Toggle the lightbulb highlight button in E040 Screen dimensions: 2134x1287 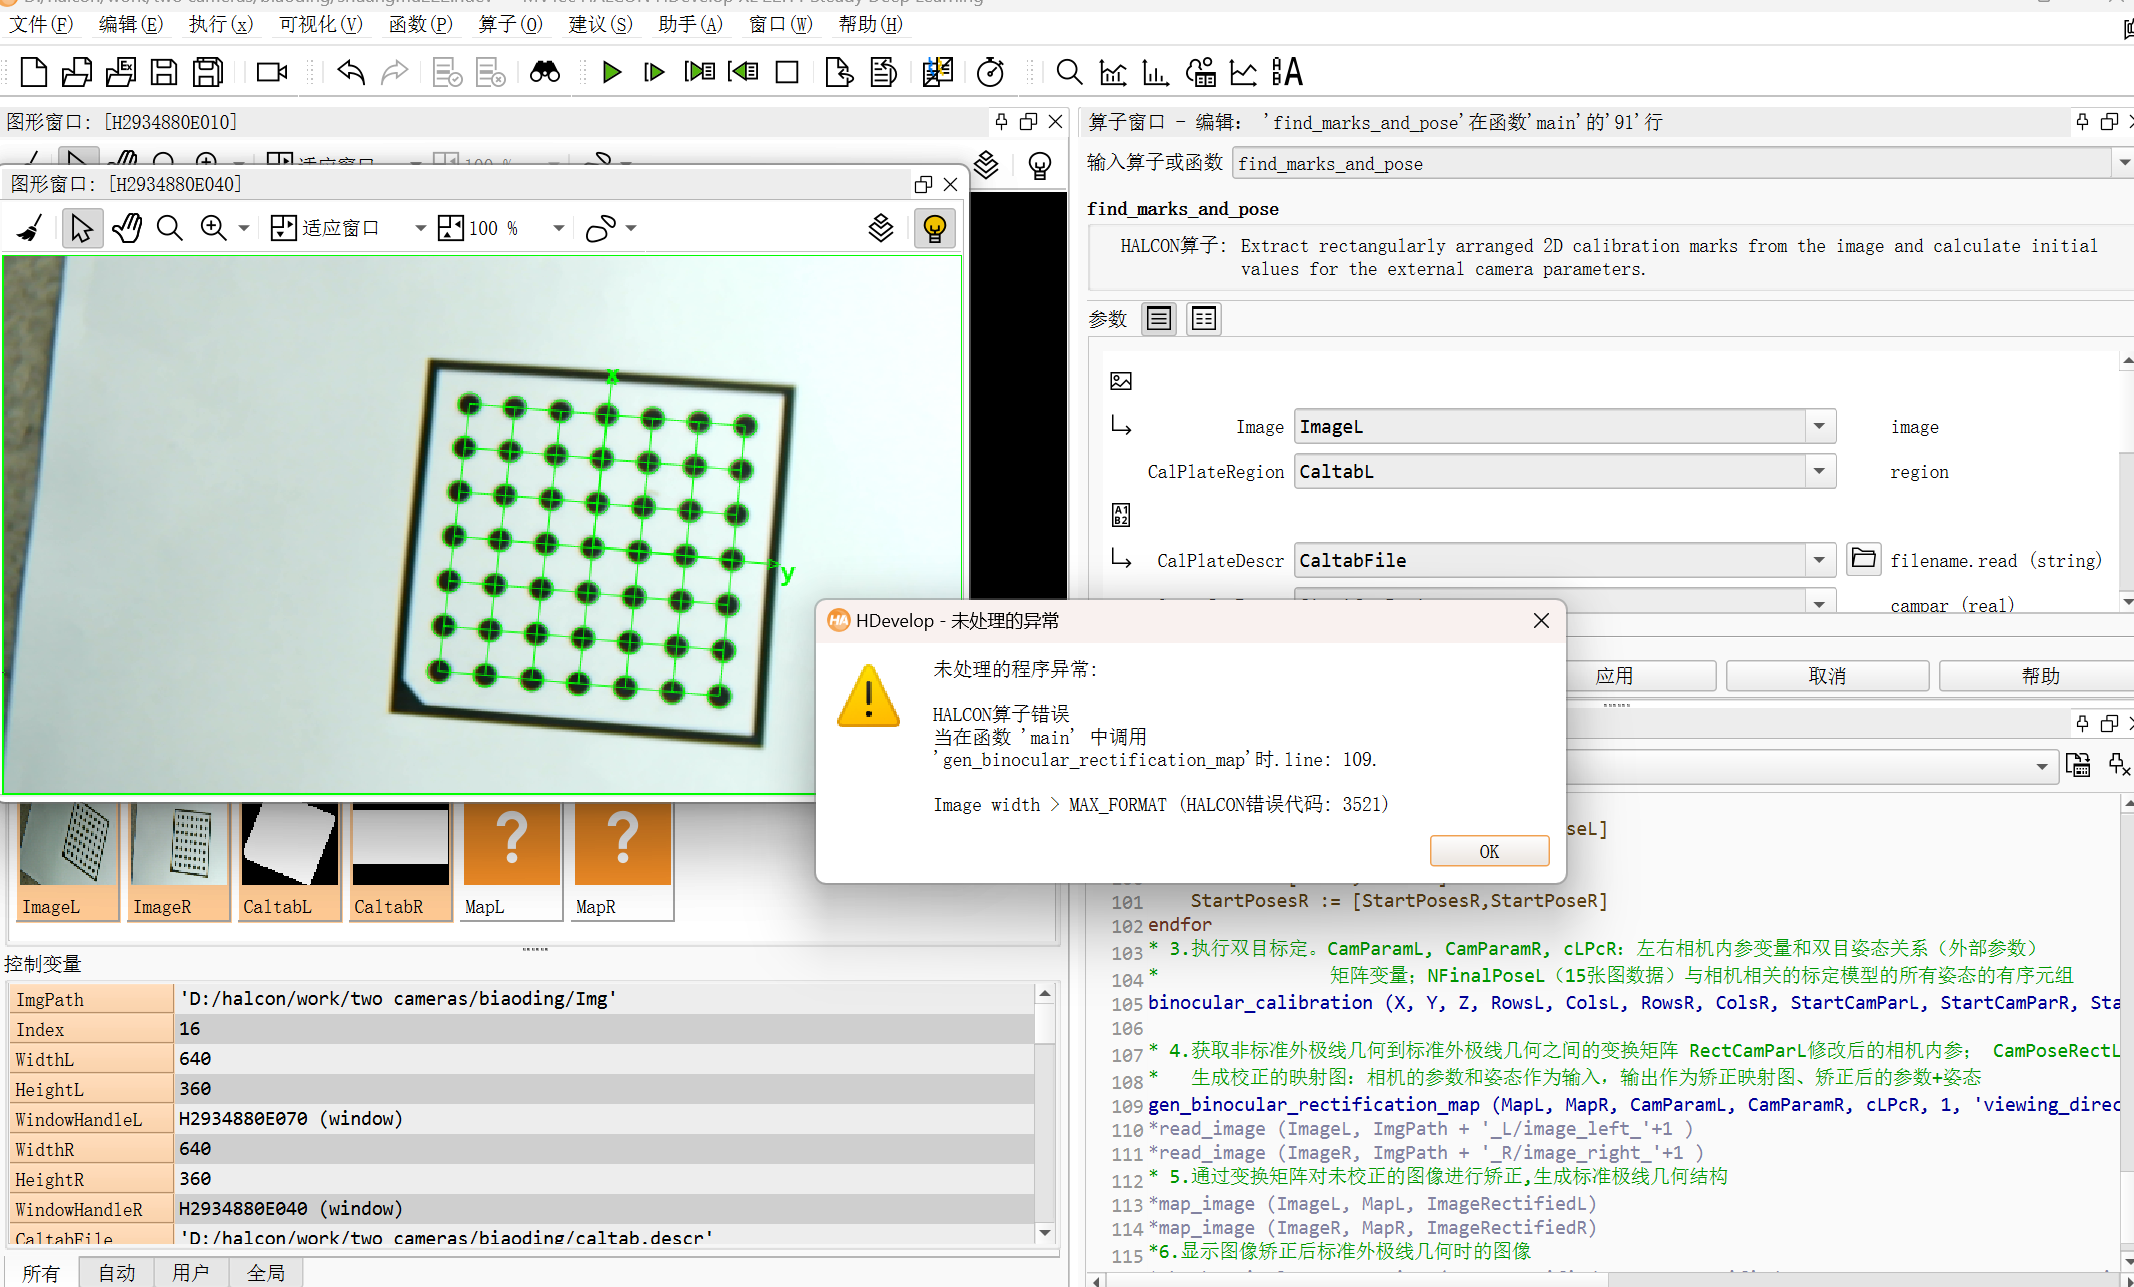[935, 229]
